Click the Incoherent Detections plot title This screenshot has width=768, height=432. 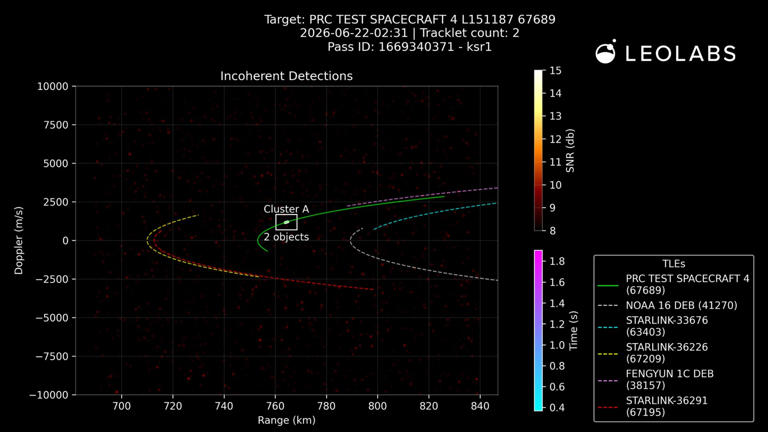pyautogui.click(x=287, y=76)
